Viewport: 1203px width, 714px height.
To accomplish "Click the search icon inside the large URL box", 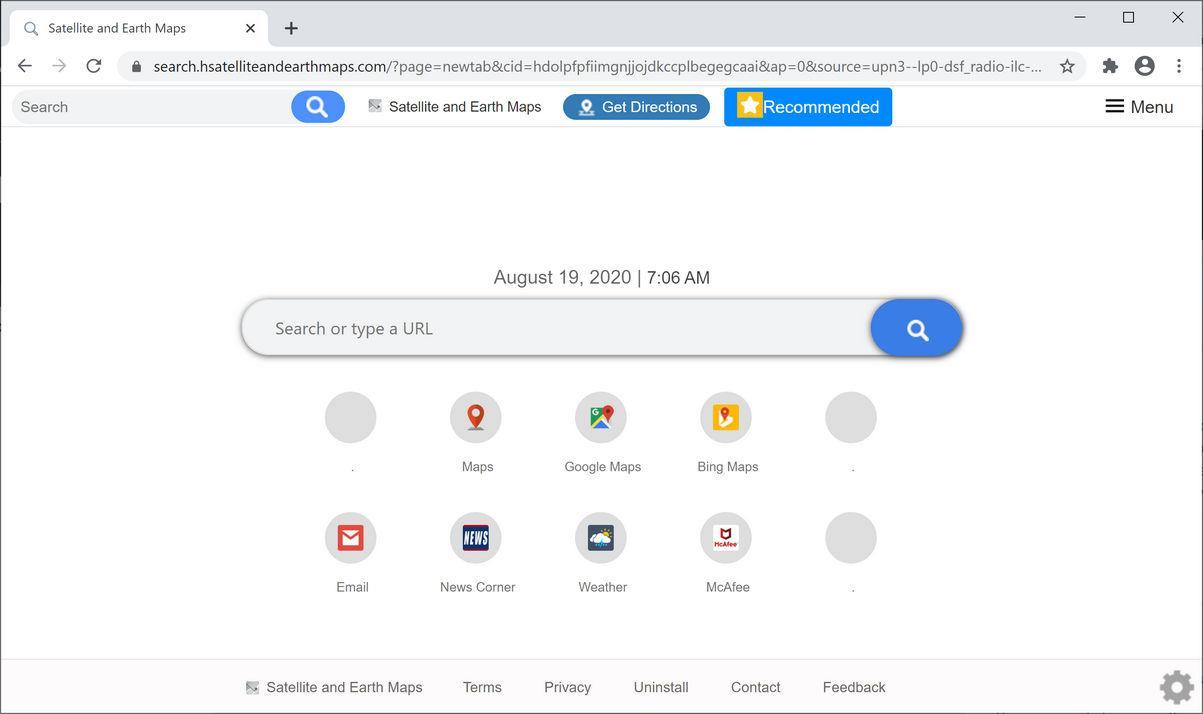I will point(914,327).
